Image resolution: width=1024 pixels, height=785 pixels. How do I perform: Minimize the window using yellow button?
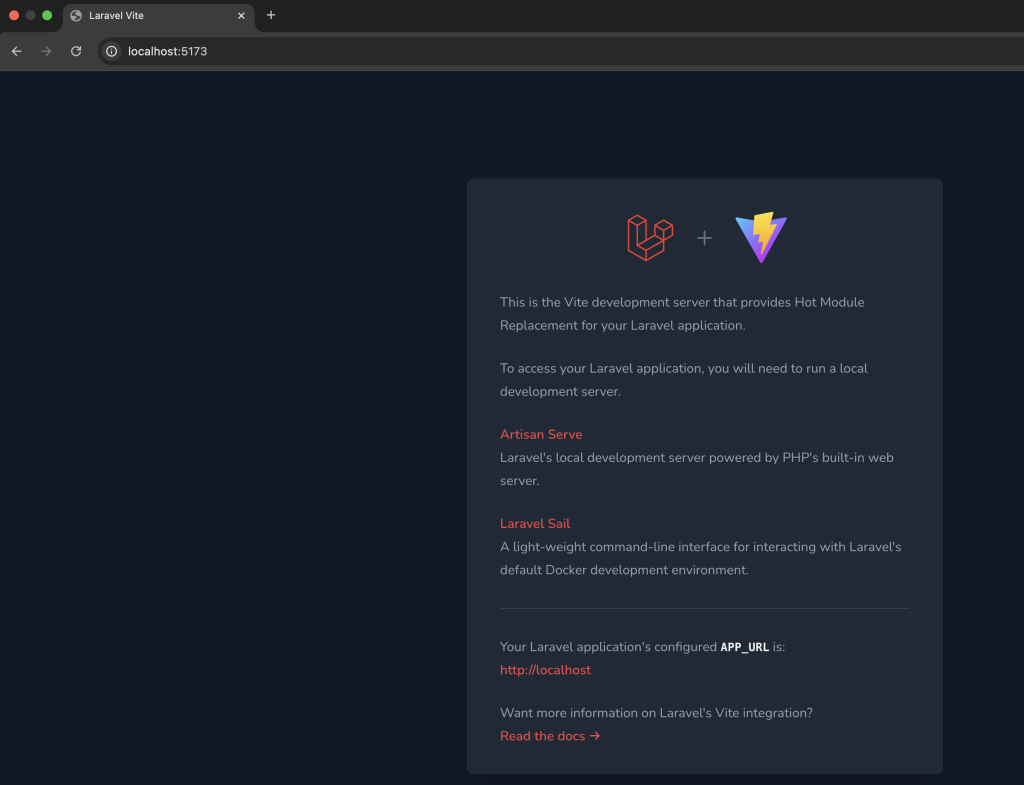[x=30, y=16]
